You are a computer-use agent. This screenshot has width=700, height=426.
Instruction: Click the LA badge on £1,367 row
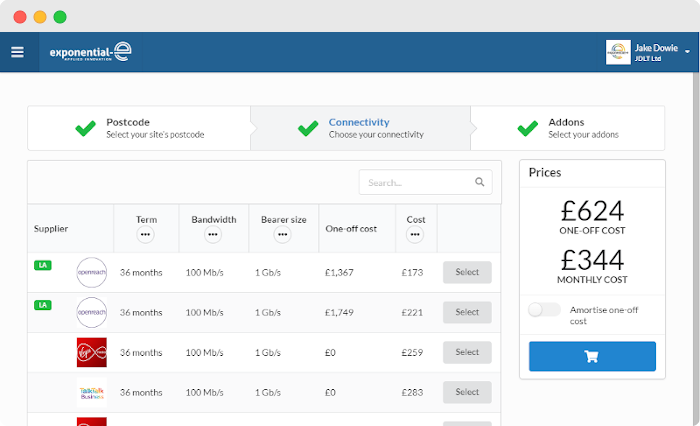pyautogui.click(x=43, y=265)
